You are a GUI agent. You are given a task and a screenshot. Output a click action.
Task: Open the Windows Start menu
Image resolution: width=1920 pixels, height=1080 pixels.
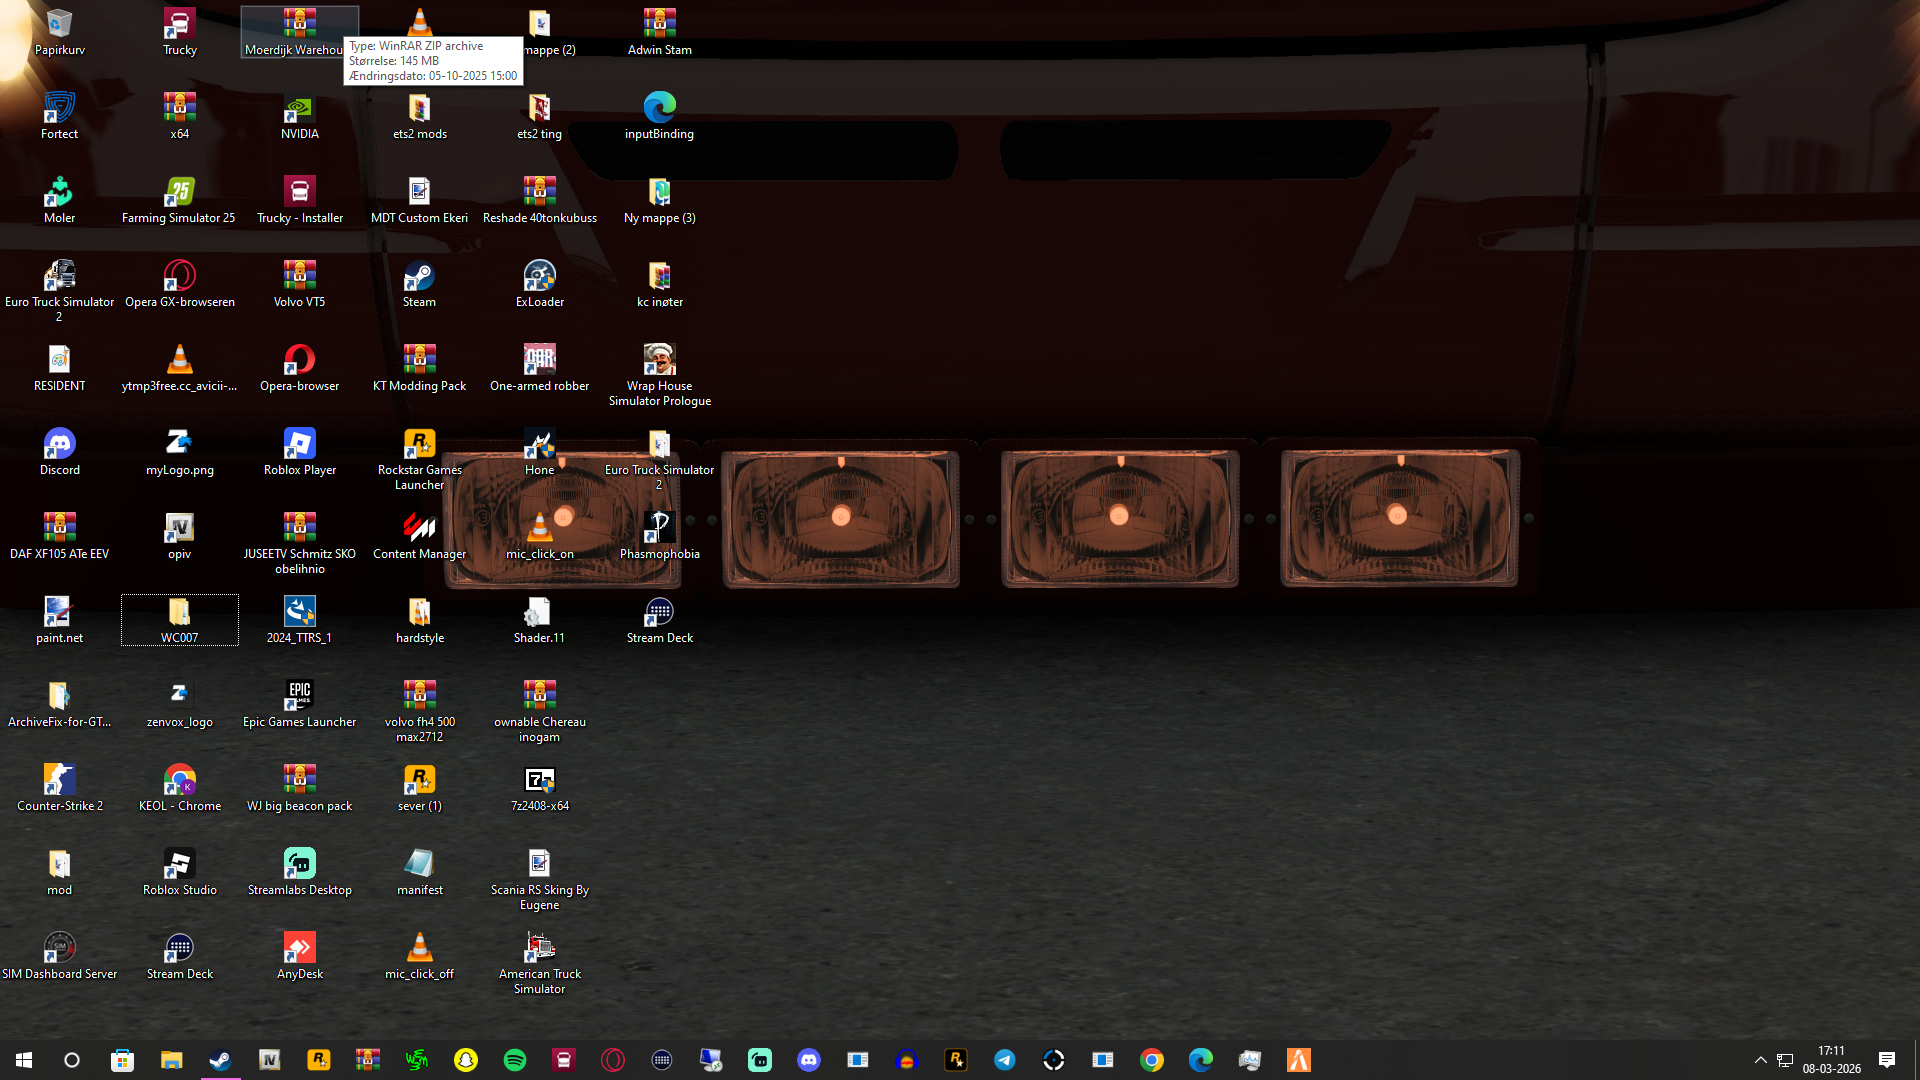coord(24,1060)
